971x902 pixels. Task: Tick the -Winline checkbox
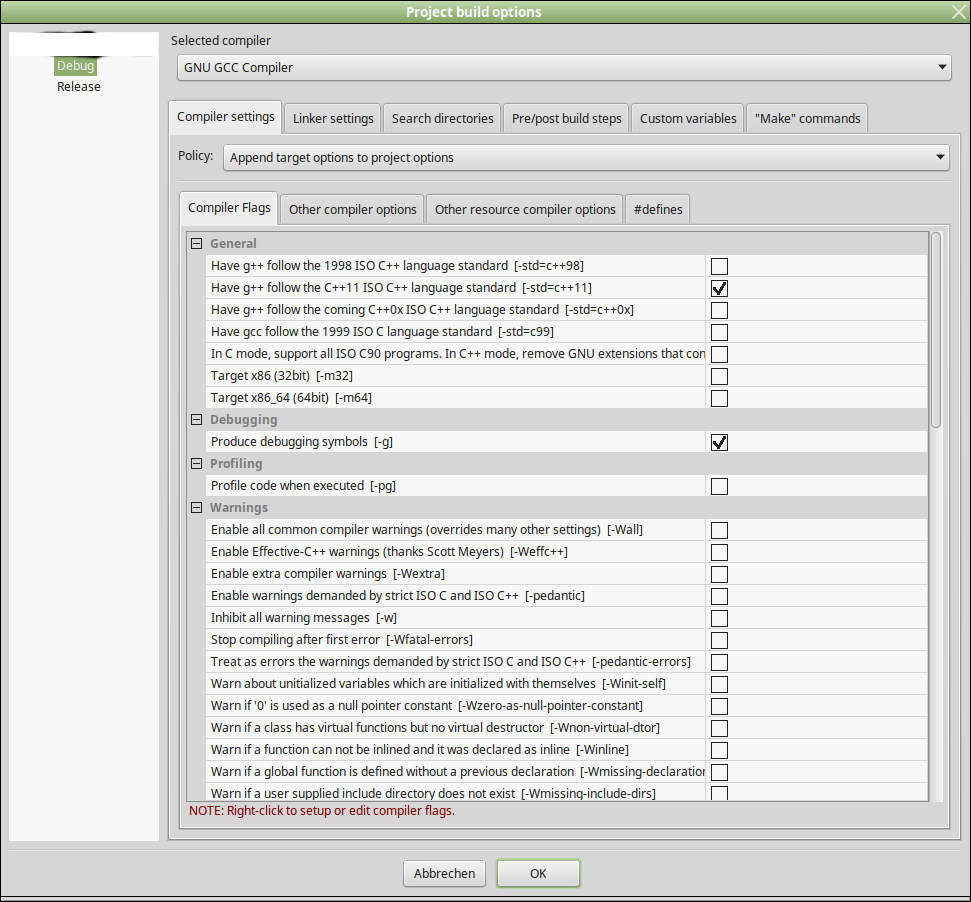[x=719, y=750]
